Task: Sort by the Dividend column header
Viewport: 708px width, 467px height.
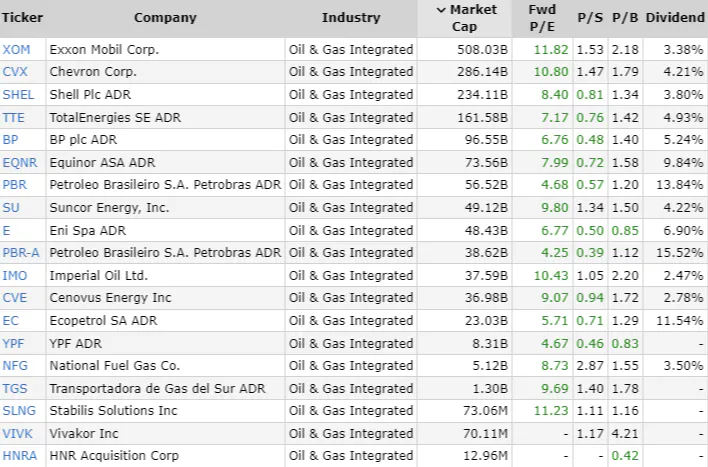Action: [x=675, y=18]
